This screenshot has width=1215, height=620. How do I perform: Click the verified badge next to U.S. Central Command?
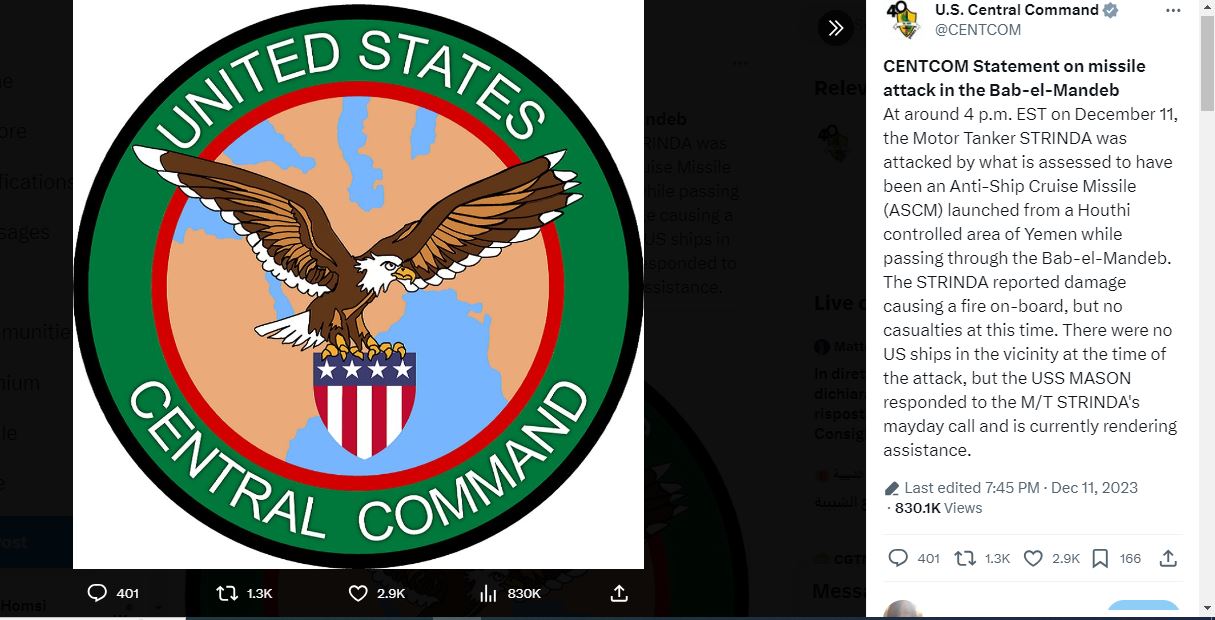(x=1111, y=10)
